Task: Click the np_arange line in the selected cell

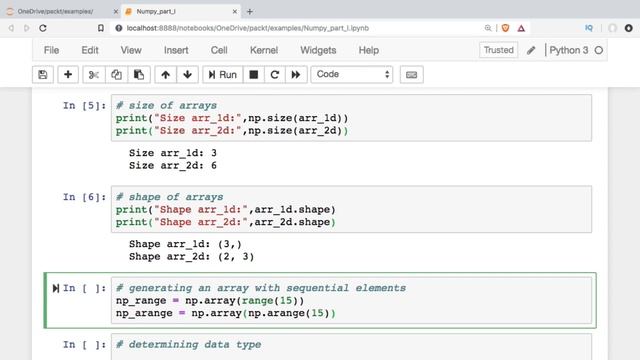Action: [226, 313]
